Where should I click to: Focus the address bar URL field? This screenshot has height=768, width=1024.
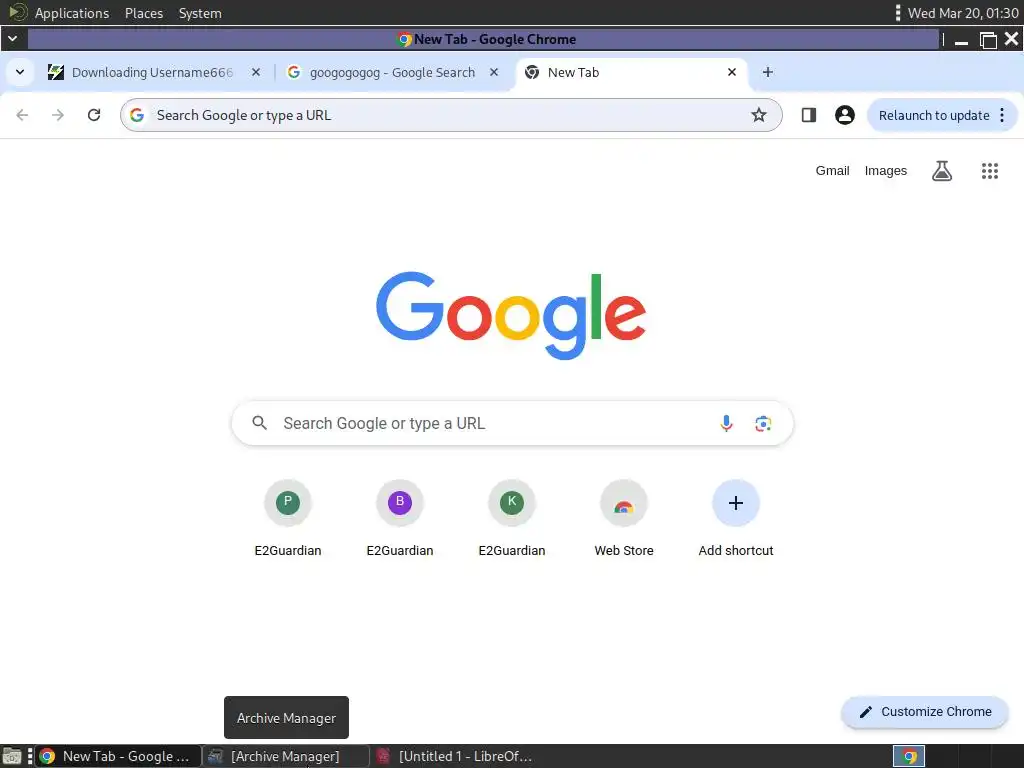[451, 115]
